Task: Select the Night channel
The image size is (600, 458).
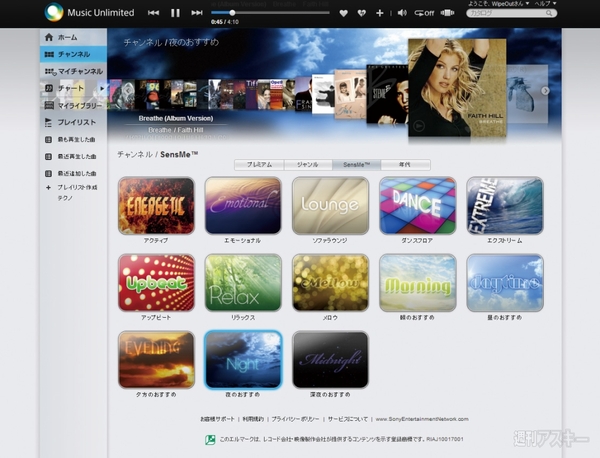Action: [243, 360]
